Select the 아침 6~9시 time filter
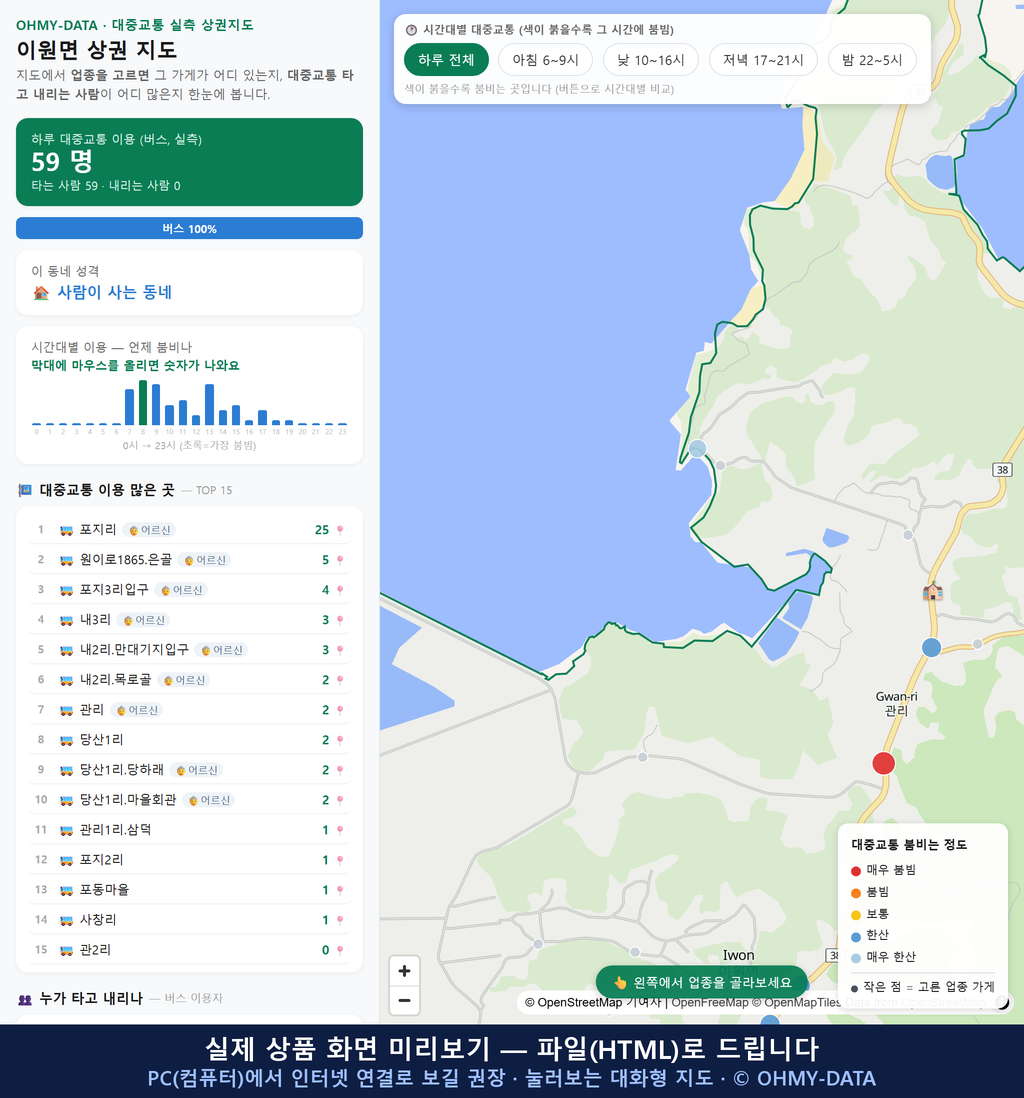The height and width of the screenshot is (1098, 1024). [546, 60]
